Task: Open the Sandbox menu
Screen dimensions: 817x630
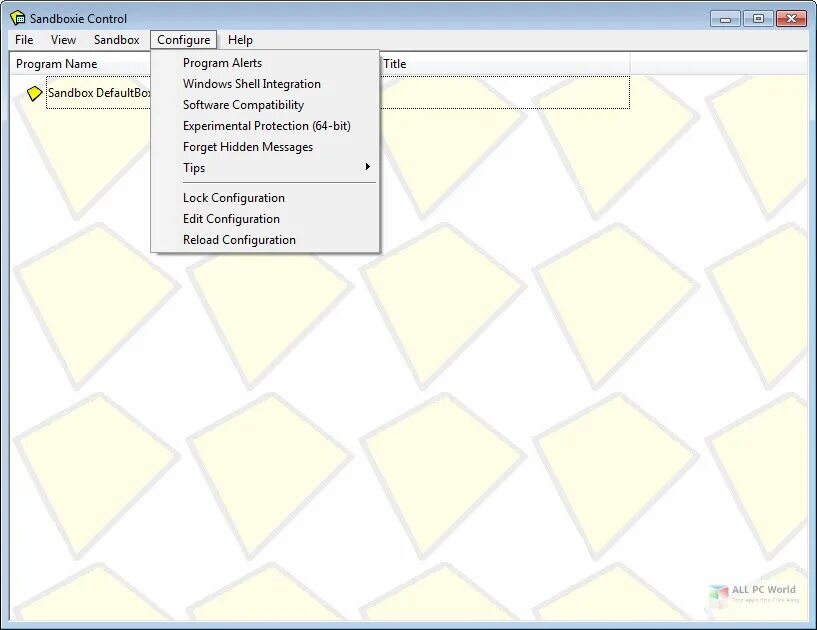Action: click(117, 40)
